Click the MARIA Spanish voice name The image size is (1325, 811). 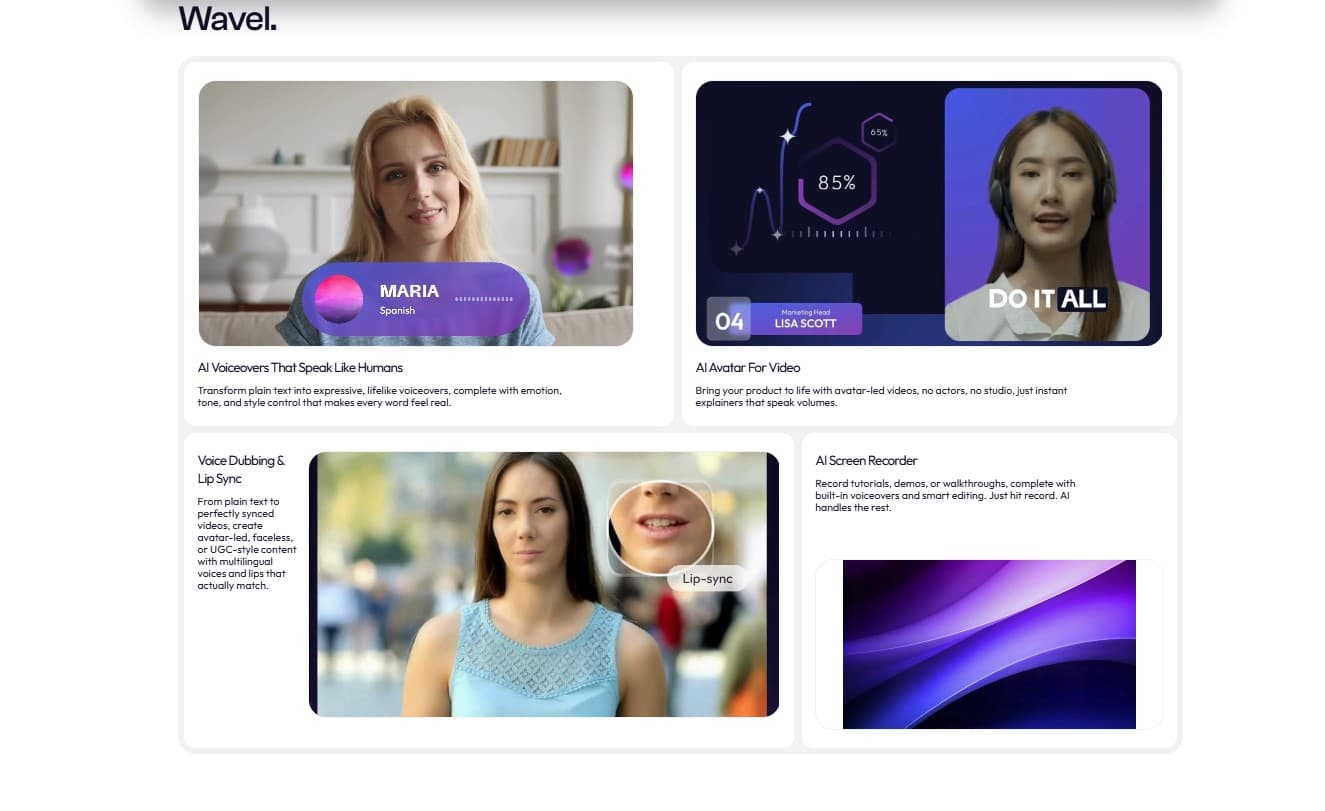[408, 297]
